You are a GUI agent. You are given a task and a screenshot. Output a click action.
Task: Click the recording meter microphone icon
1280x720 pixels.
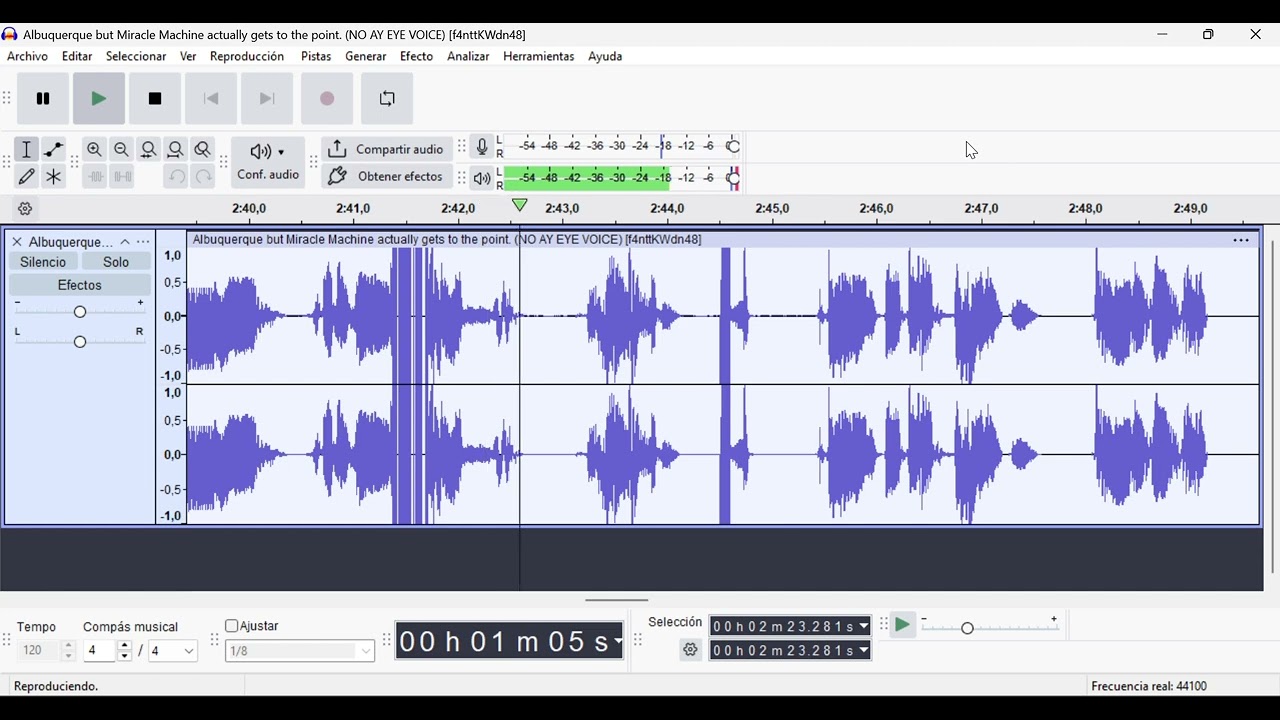482,148
